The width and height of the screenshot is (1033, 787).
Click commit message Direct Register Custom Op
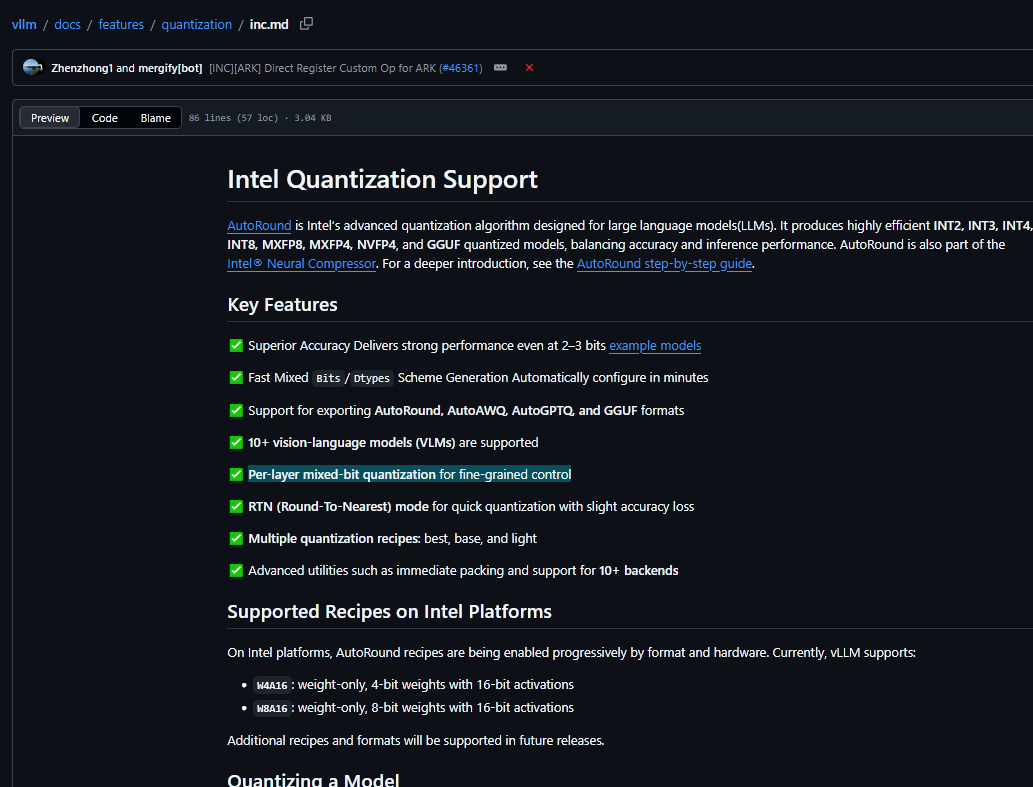pos(323,68)
